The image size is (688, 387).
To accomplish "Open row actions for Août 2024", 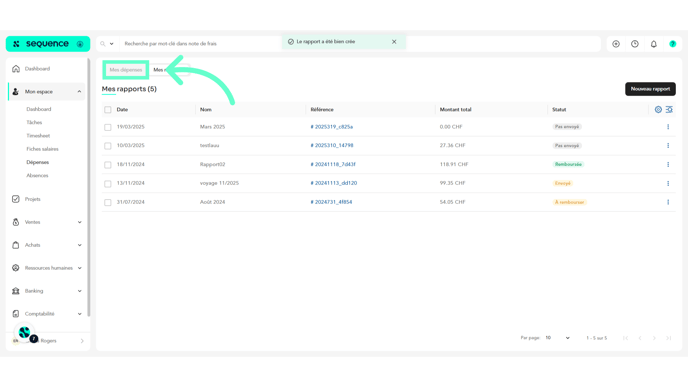I will tap(668, 202).
